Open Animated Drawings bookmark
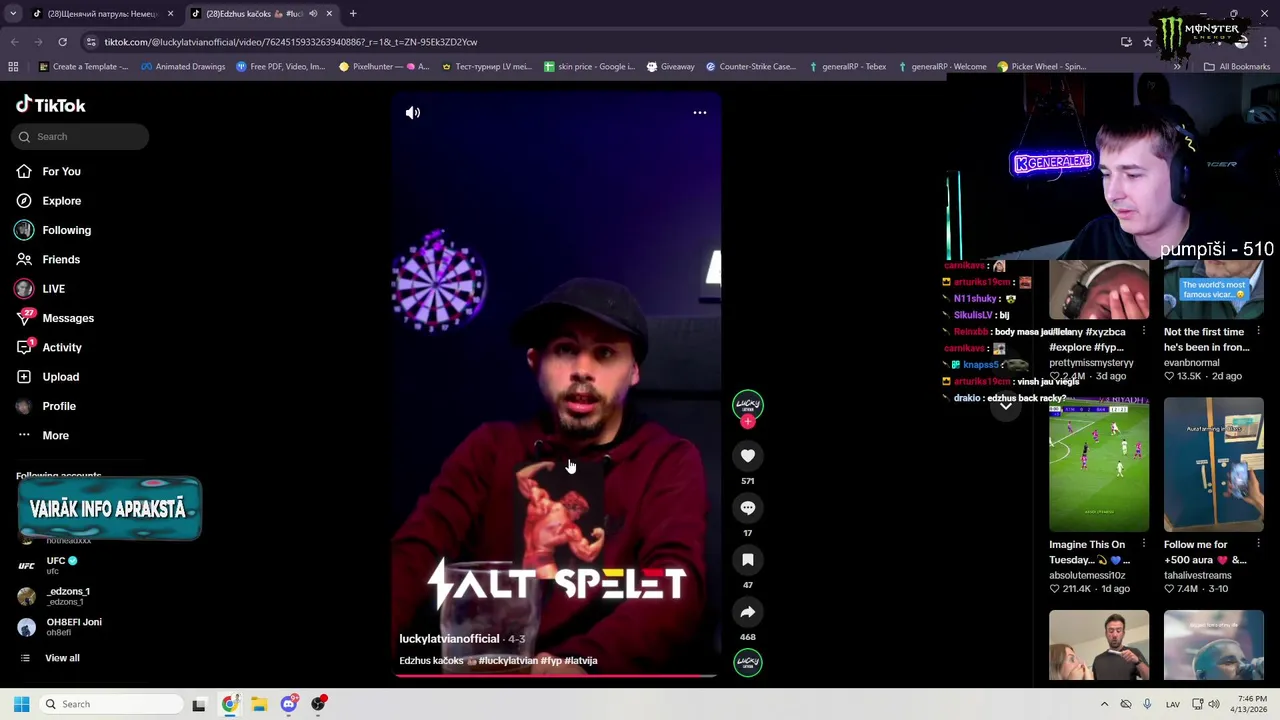The width and height of the screenshot is (1280, 720). 183,67
